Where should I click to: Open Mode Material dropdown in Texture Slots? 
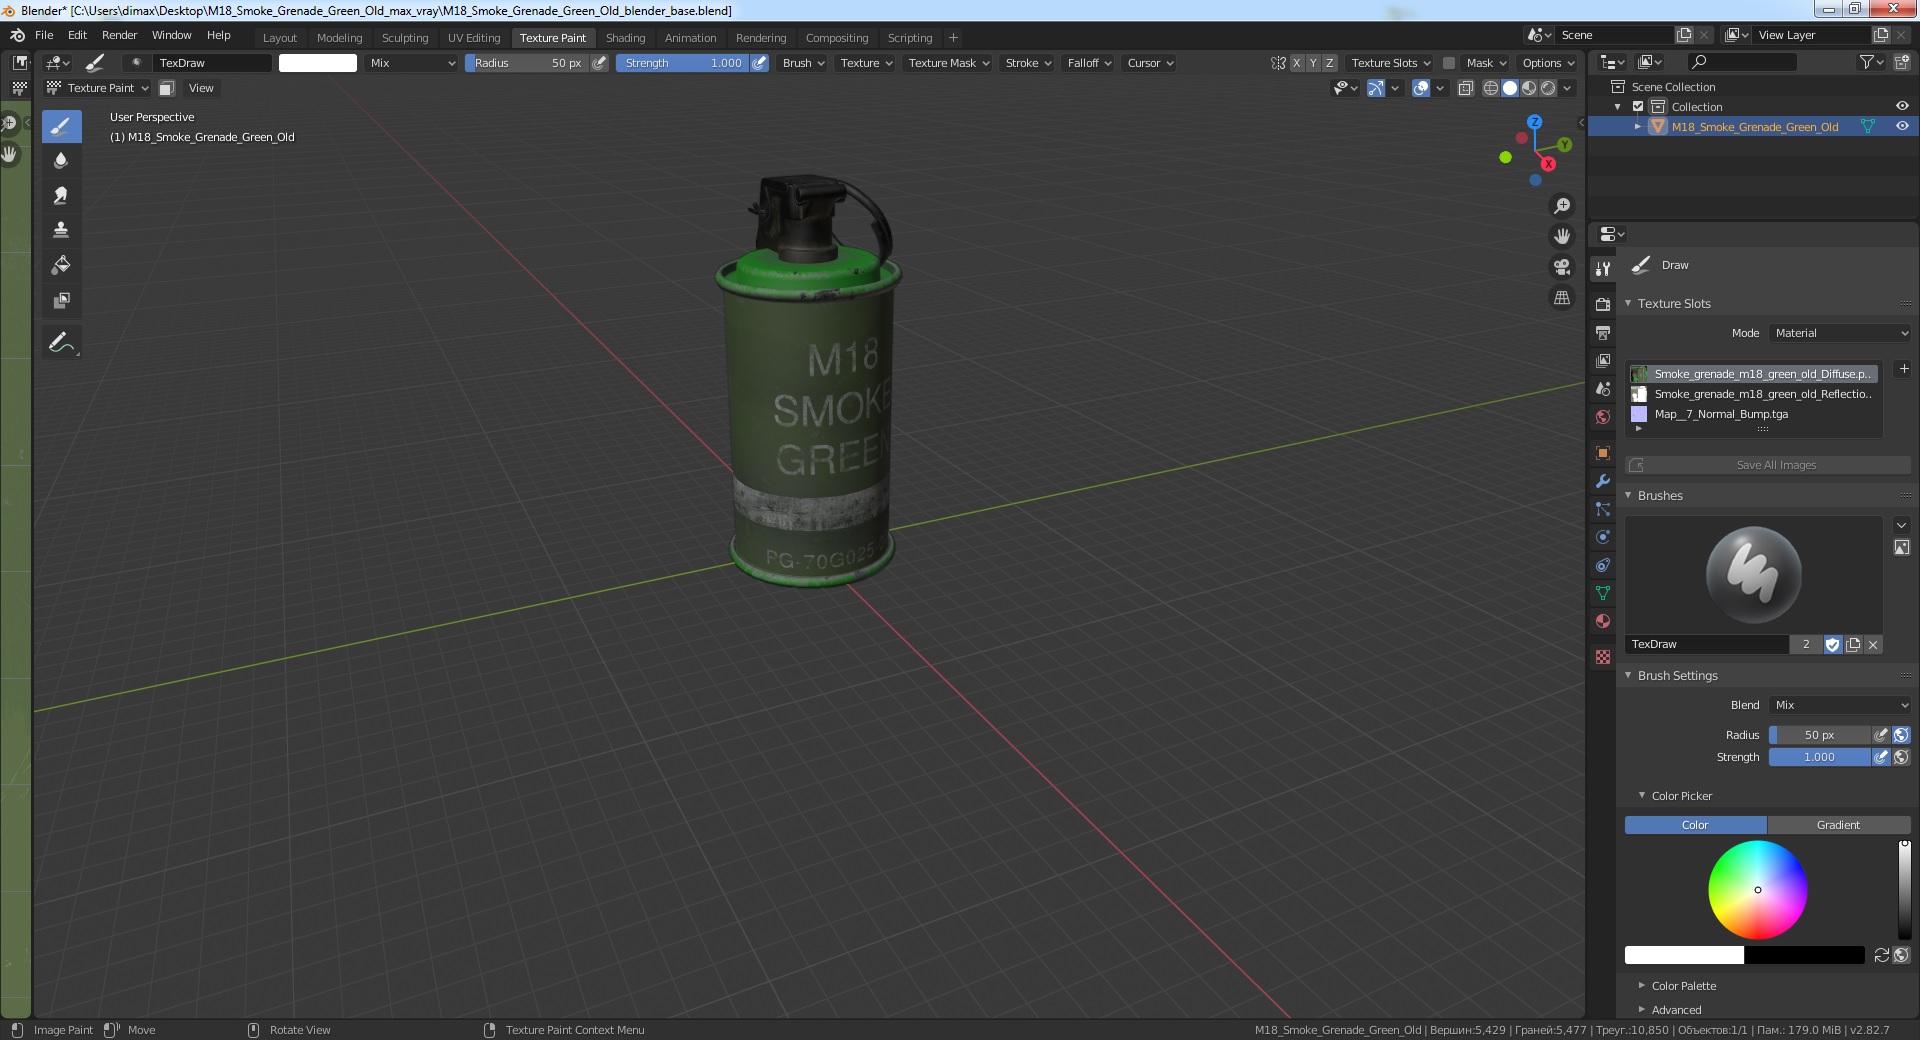coord(1840,333)
